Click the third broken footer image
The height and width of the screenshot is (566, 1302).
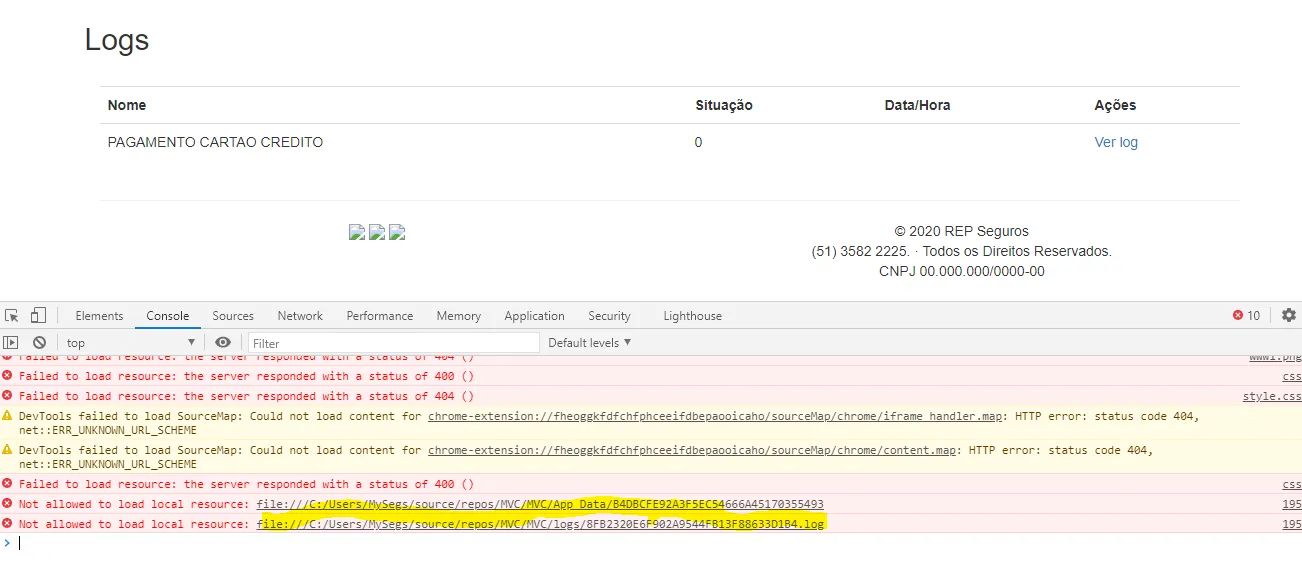coord(397,232)
